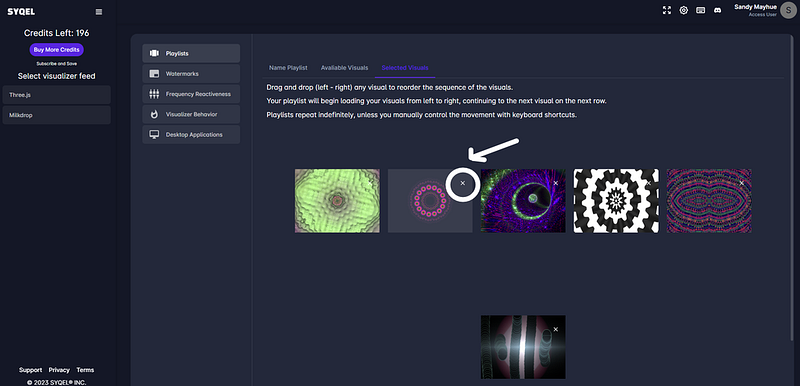800x386 pixels.
Task: Remove the pink ring visual with X
Action: pos(463,183)
